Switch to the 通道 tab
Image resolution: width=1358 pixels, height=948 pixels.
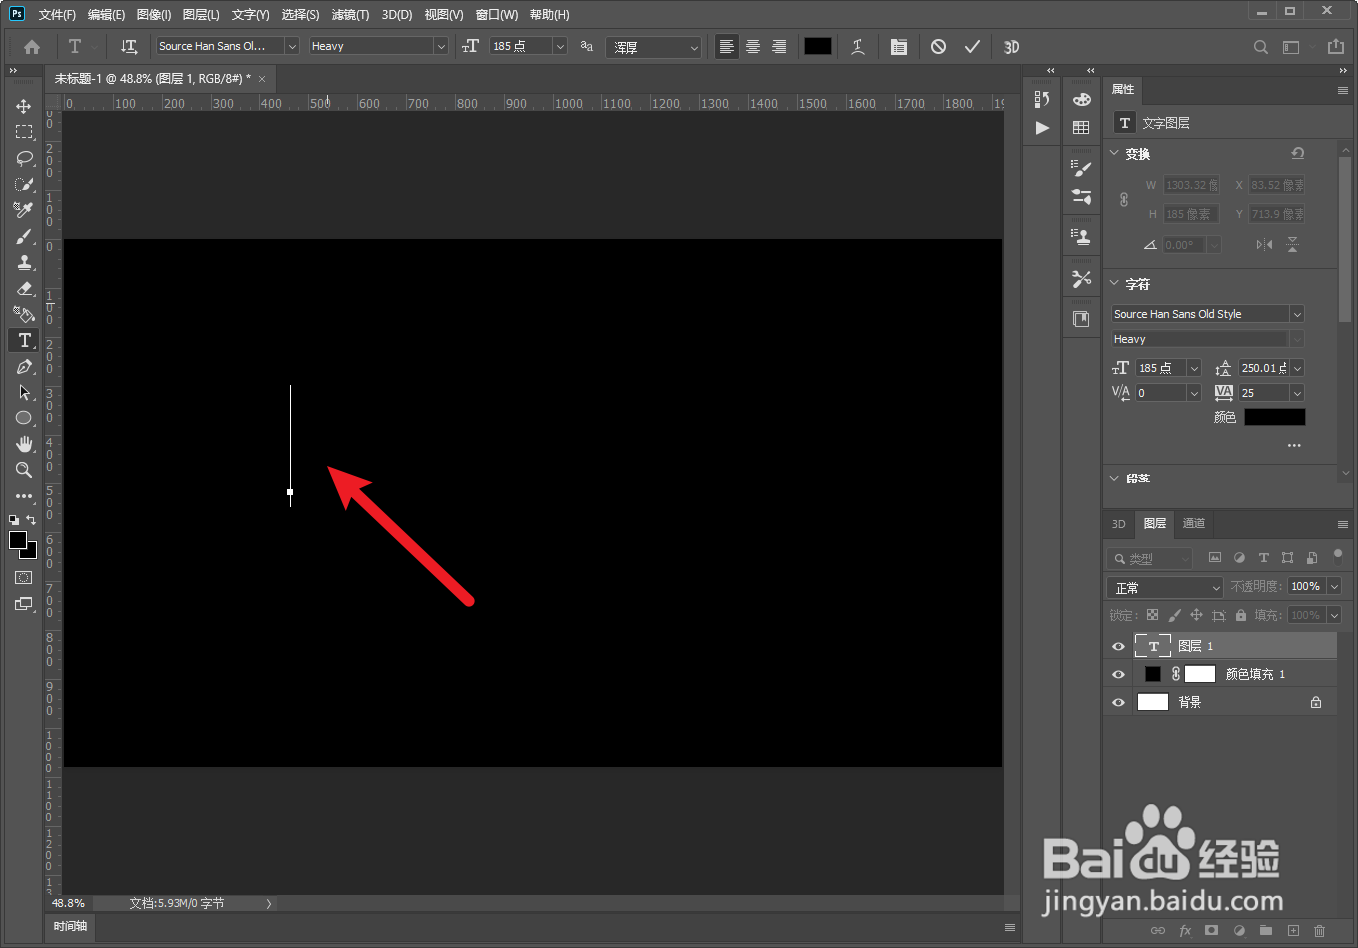[1194, 523]
